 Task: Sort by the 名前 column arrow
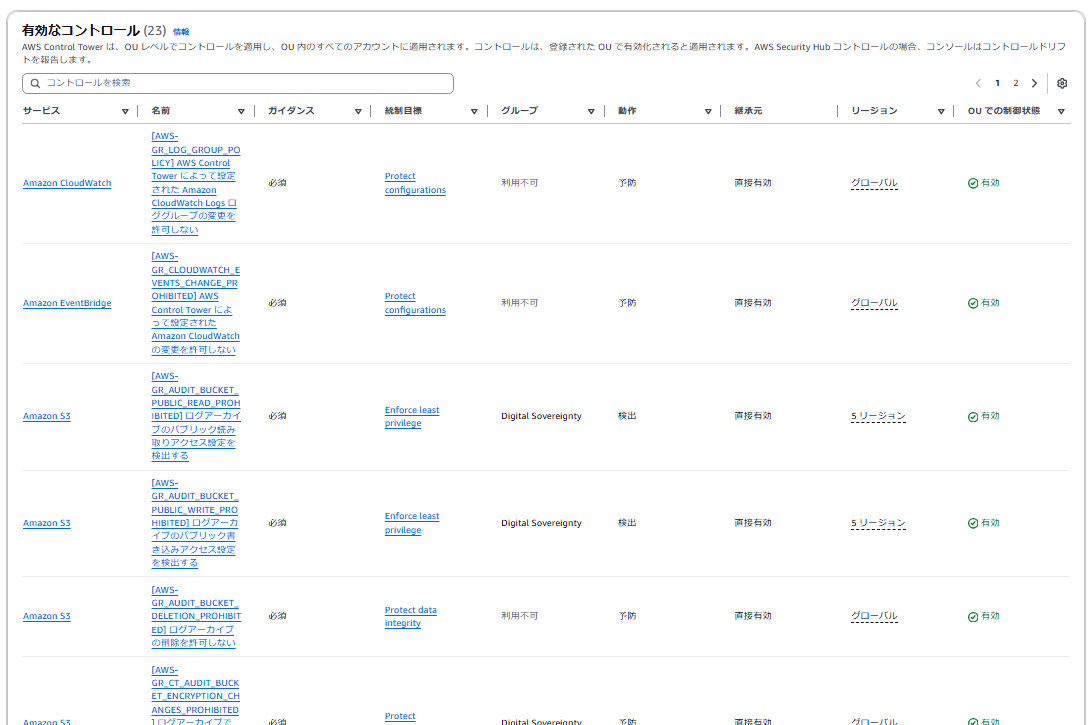point(241,111)
